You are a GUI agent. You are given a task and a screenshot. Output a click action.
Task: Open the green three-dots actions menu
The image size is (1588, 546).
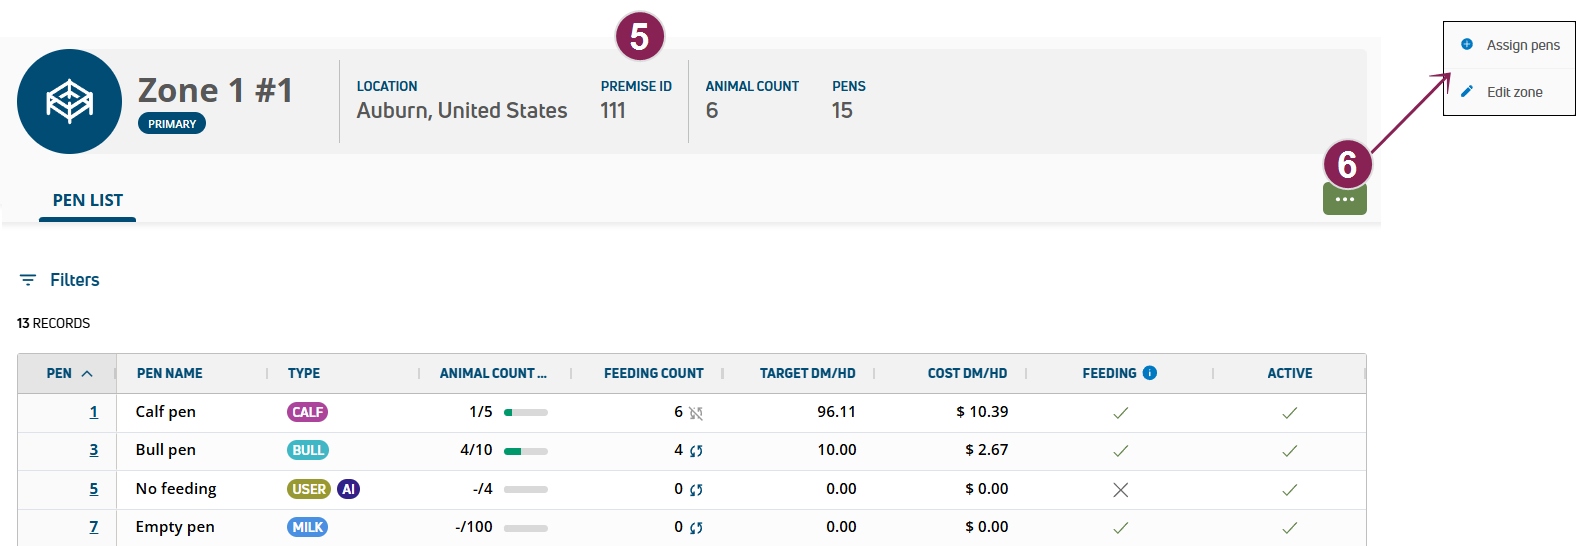click(x=1344, y=199)
